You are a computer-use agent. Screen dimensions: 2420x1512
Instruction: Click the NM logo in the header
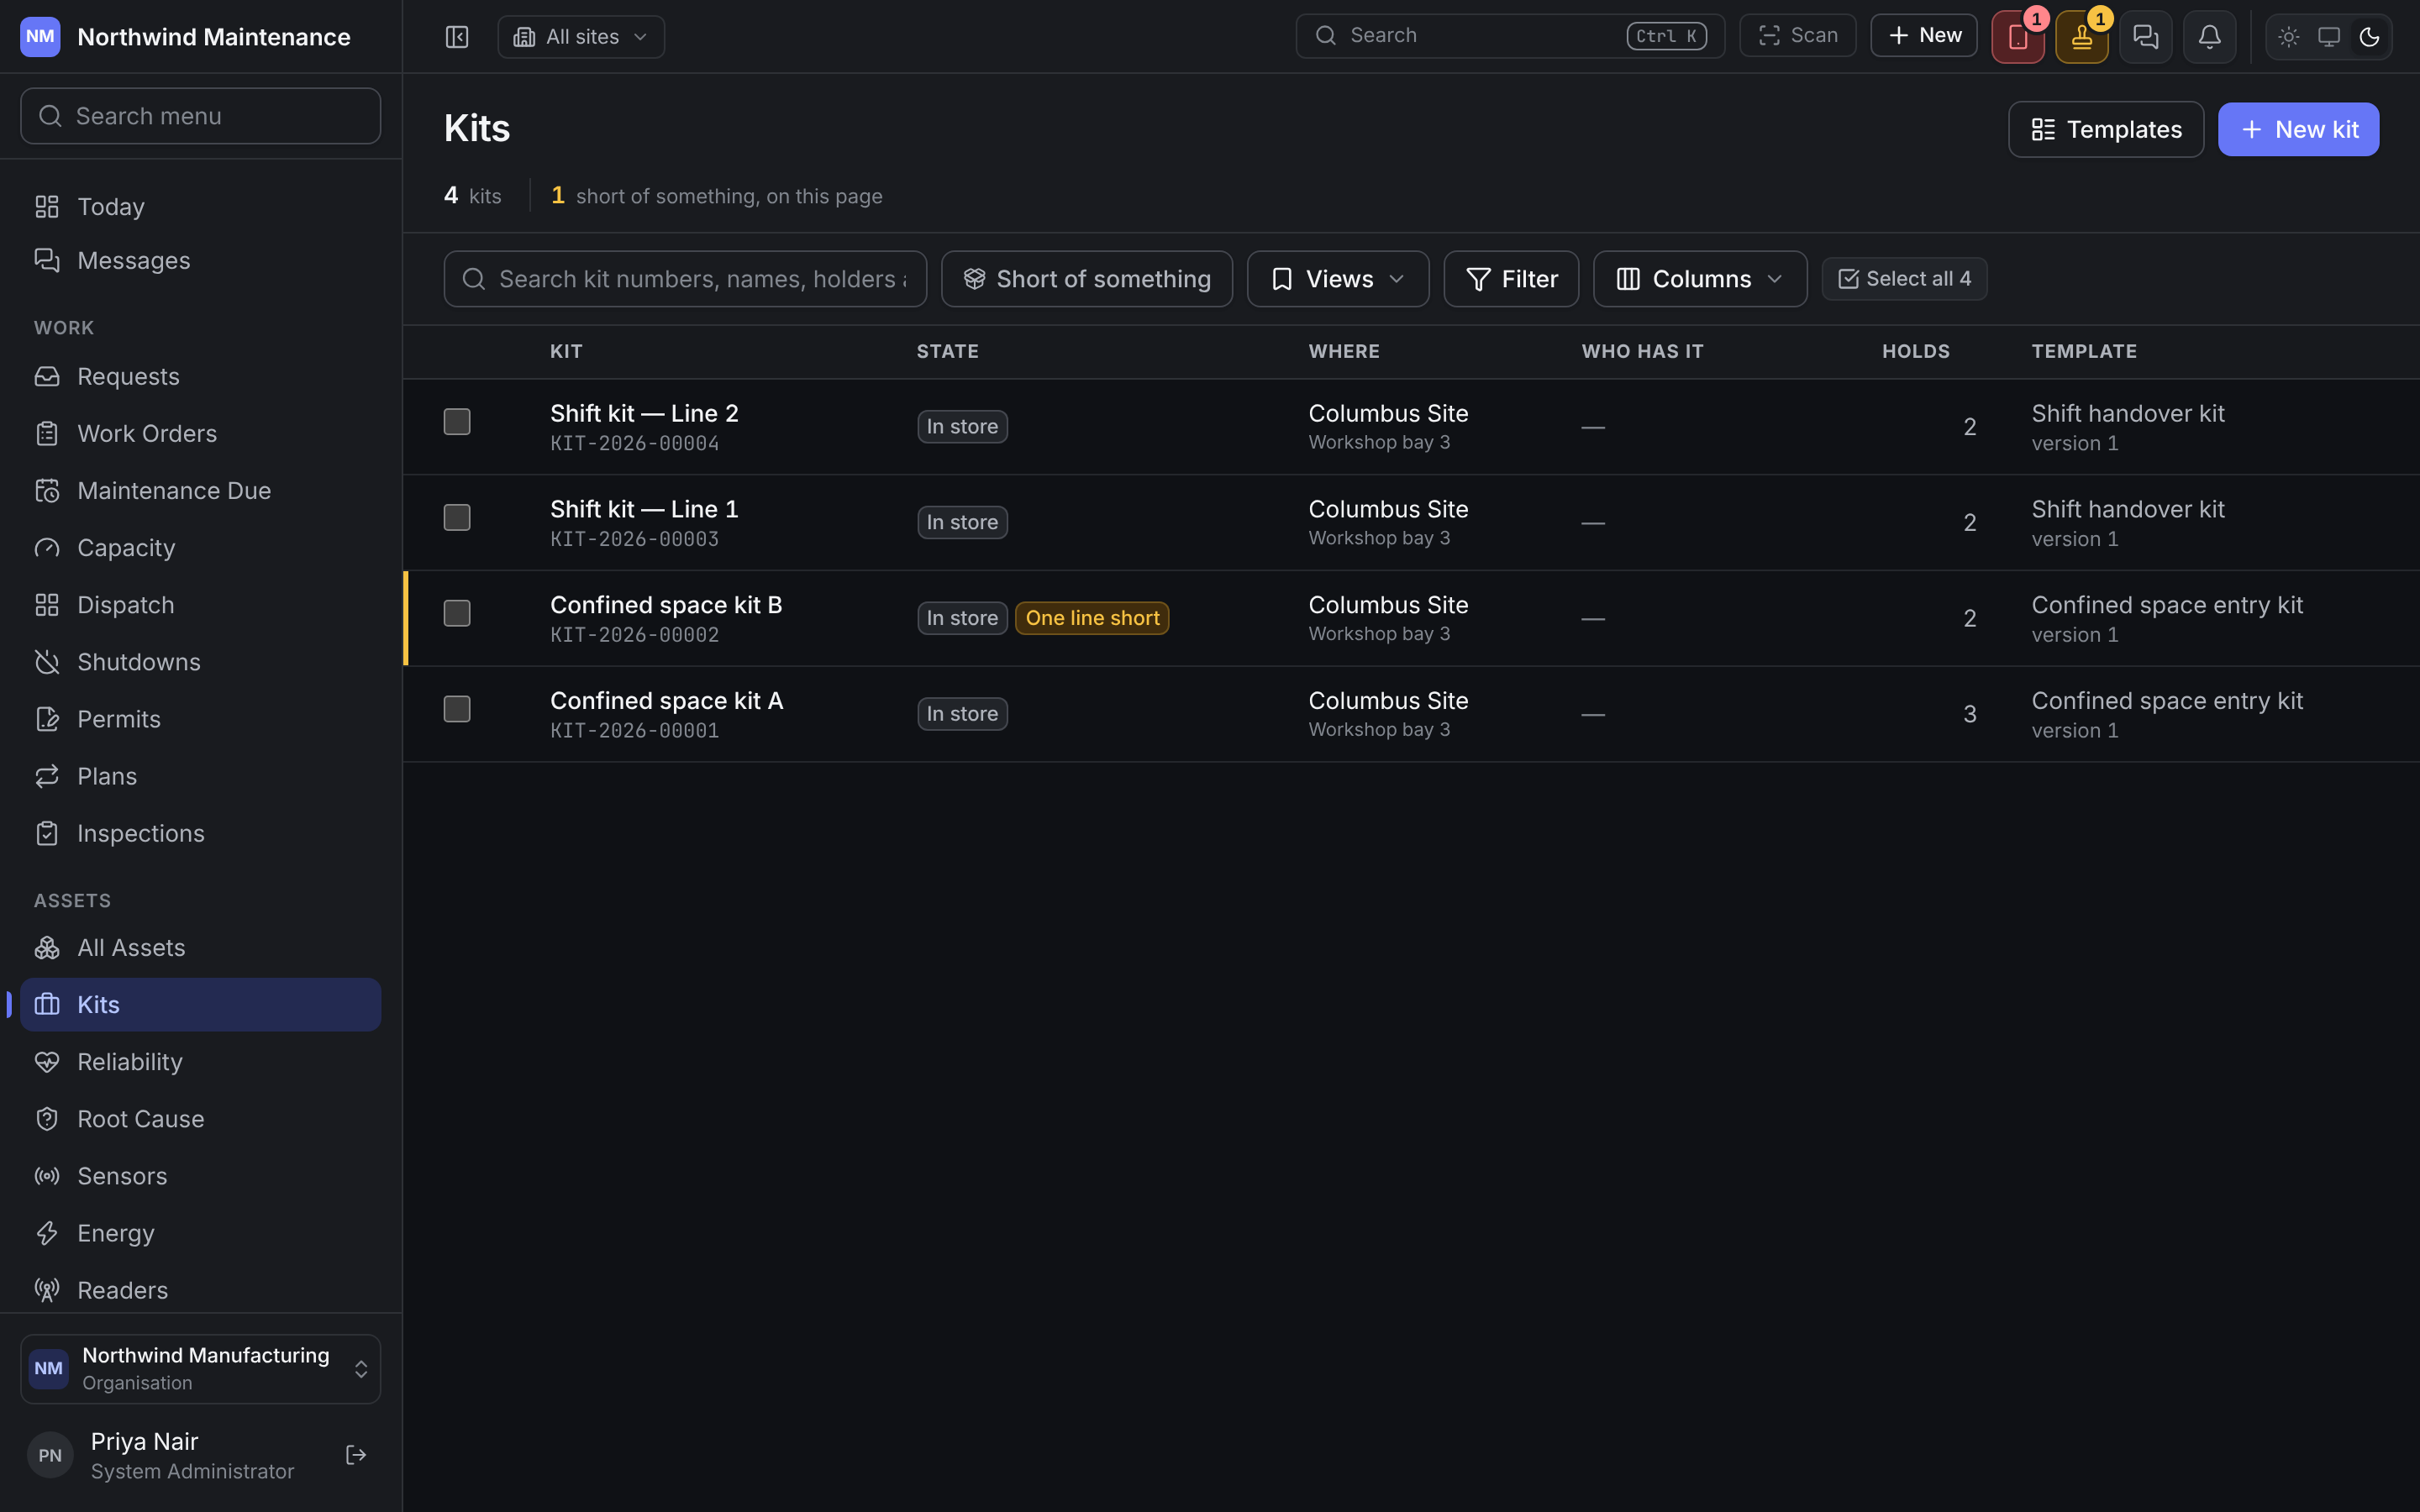[x=40, y=37]
